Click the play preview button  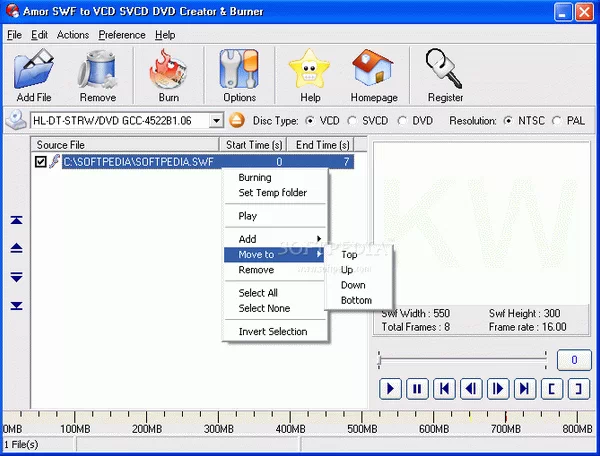coord(390,389)
